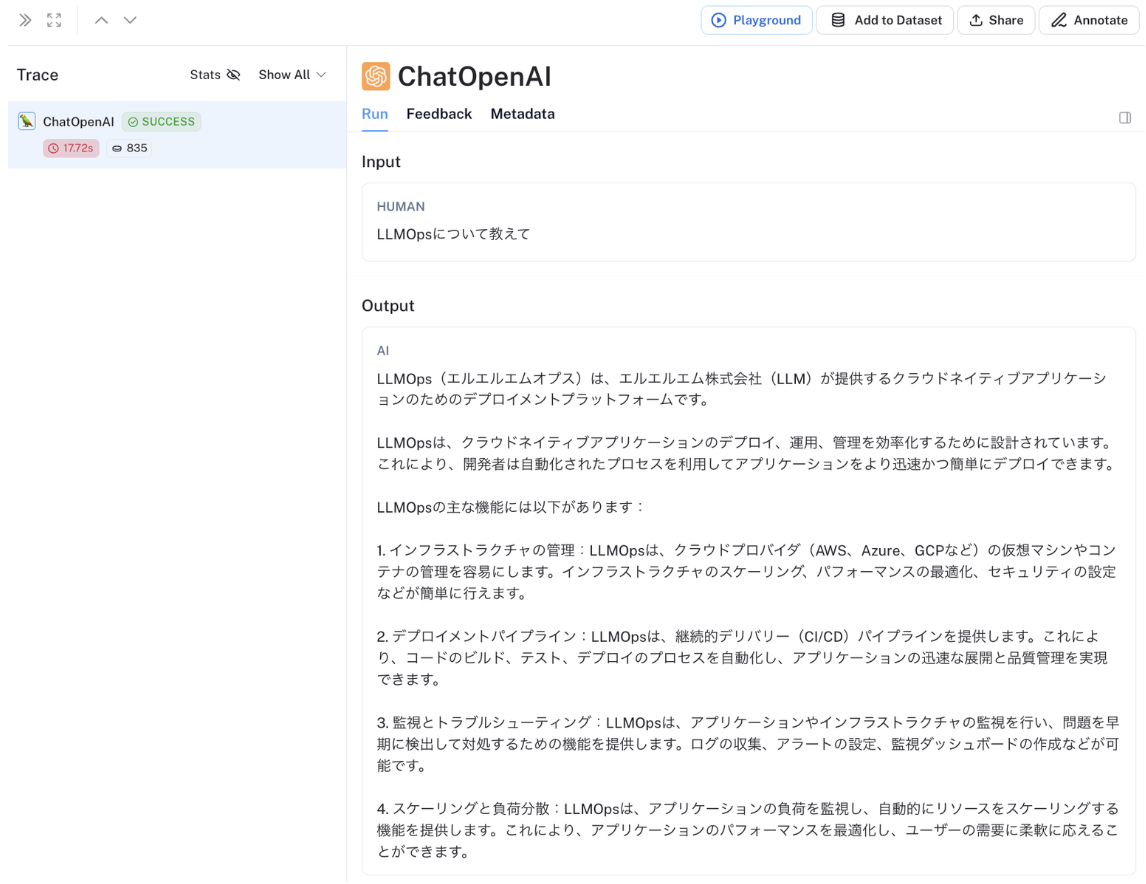Toggle the side panel layout icon
Screen dimensions: 1146x884
1125,118
